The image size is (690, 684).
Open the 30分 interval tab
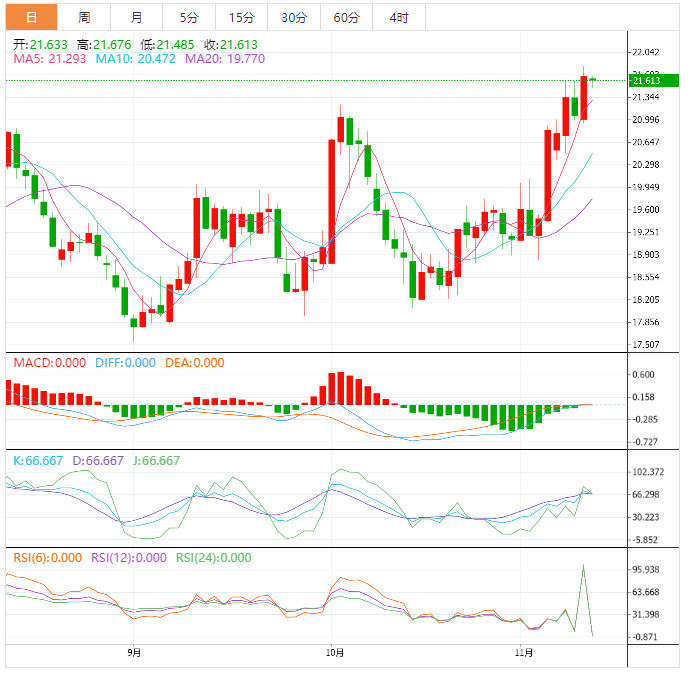[294, 17]
